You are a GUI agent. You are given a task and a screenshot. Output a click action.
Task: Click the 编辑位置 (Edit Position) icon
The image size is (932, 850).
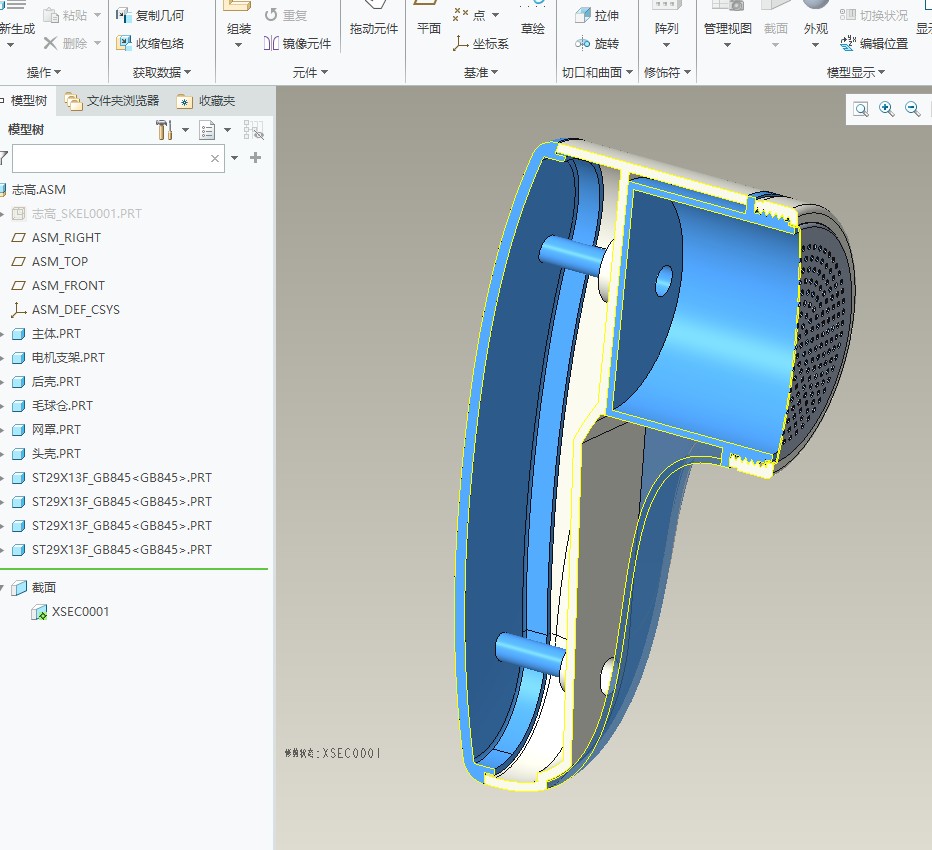pos(848,43)
